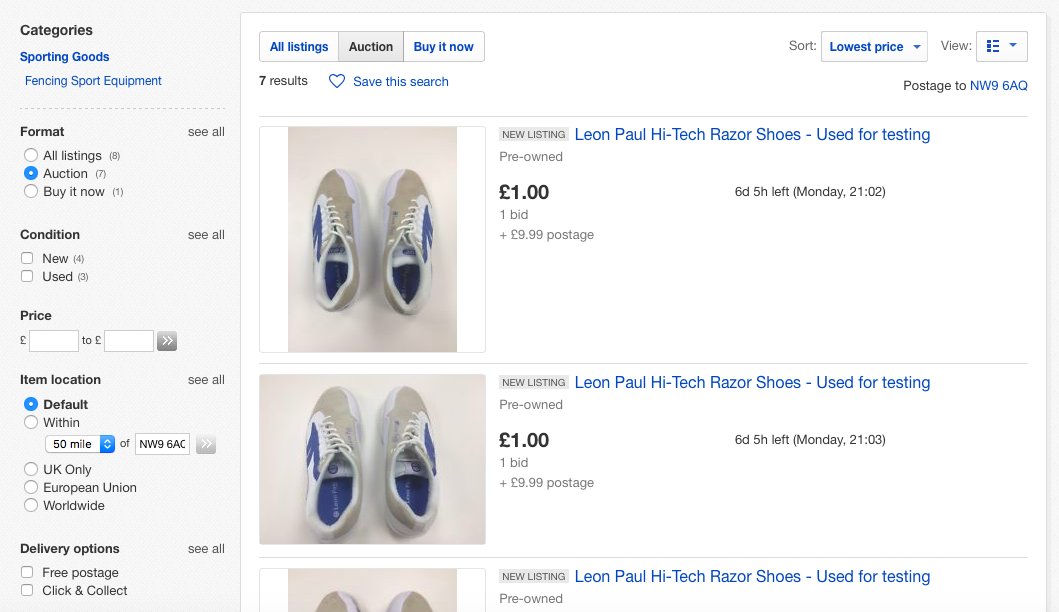Open the list view icon dropdown

(x=1001, y=45)
